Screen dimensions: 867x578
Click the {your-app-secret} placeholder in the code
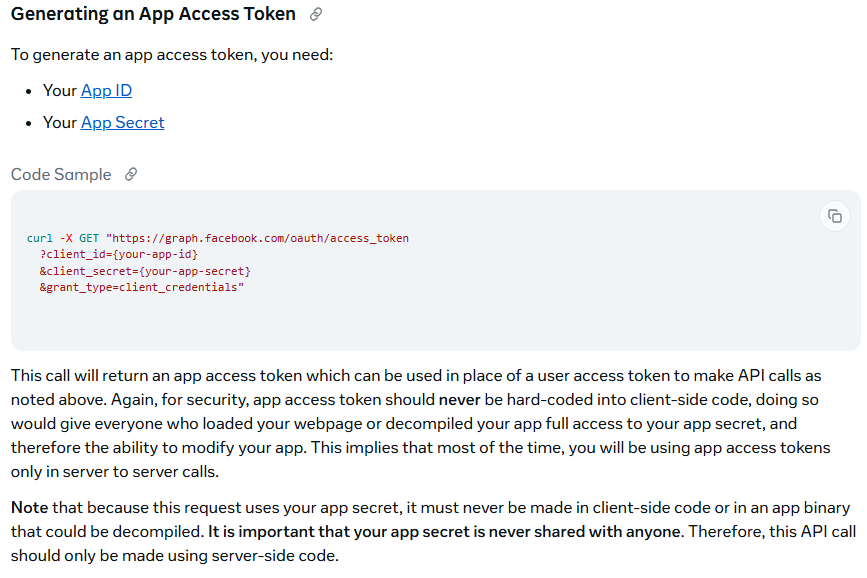click(198, 271)
